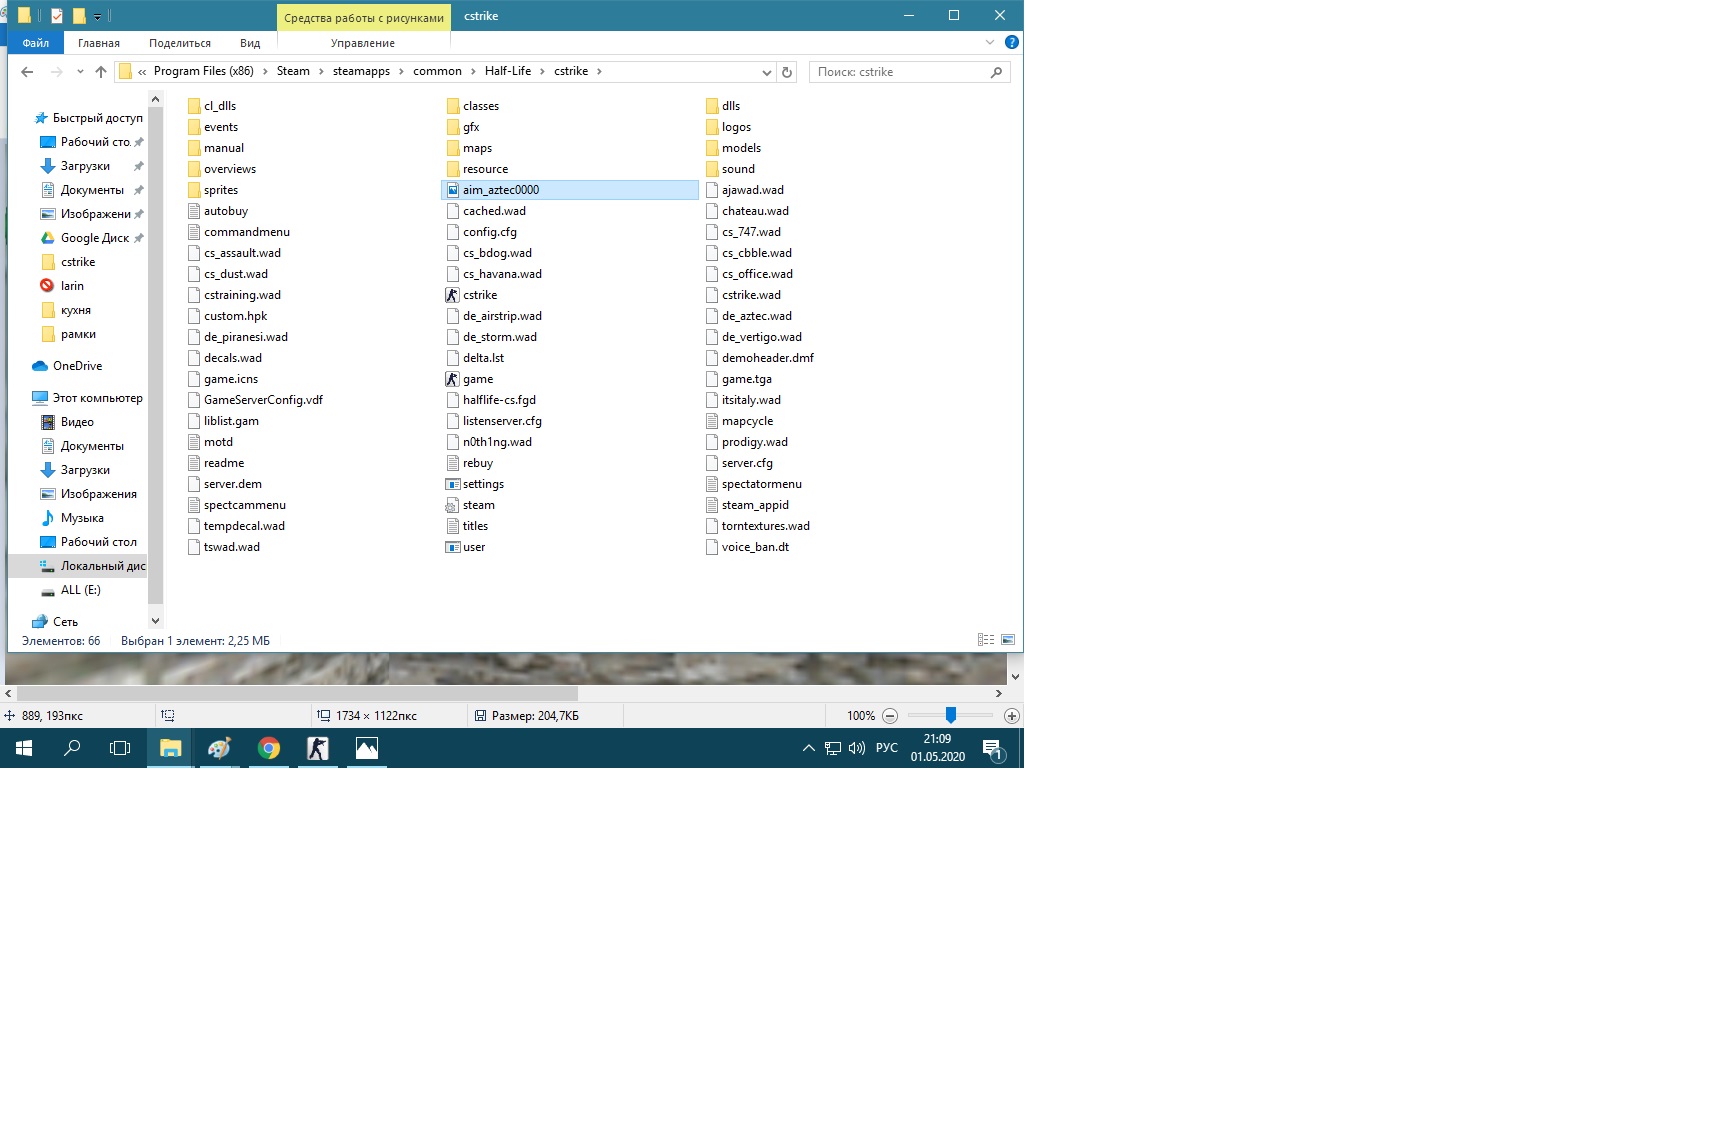
Task: Open the Управление ribbon tab
Action: pyautogui.click(x=363, y=43)
